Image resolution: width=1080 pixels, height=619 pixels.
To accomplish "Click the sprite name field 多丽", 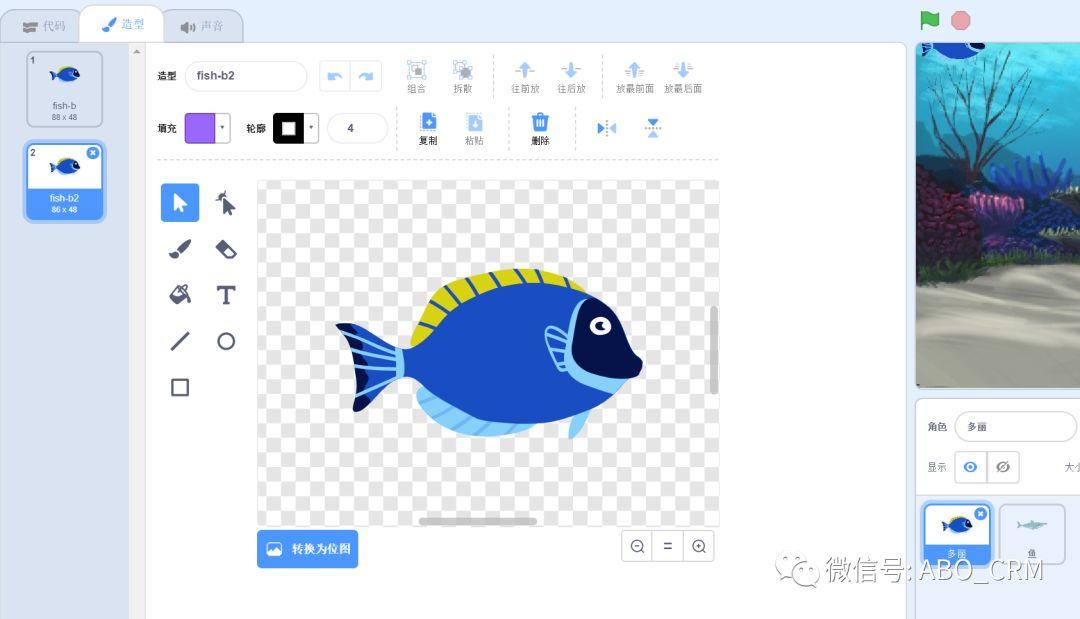I will point(1015,427).
